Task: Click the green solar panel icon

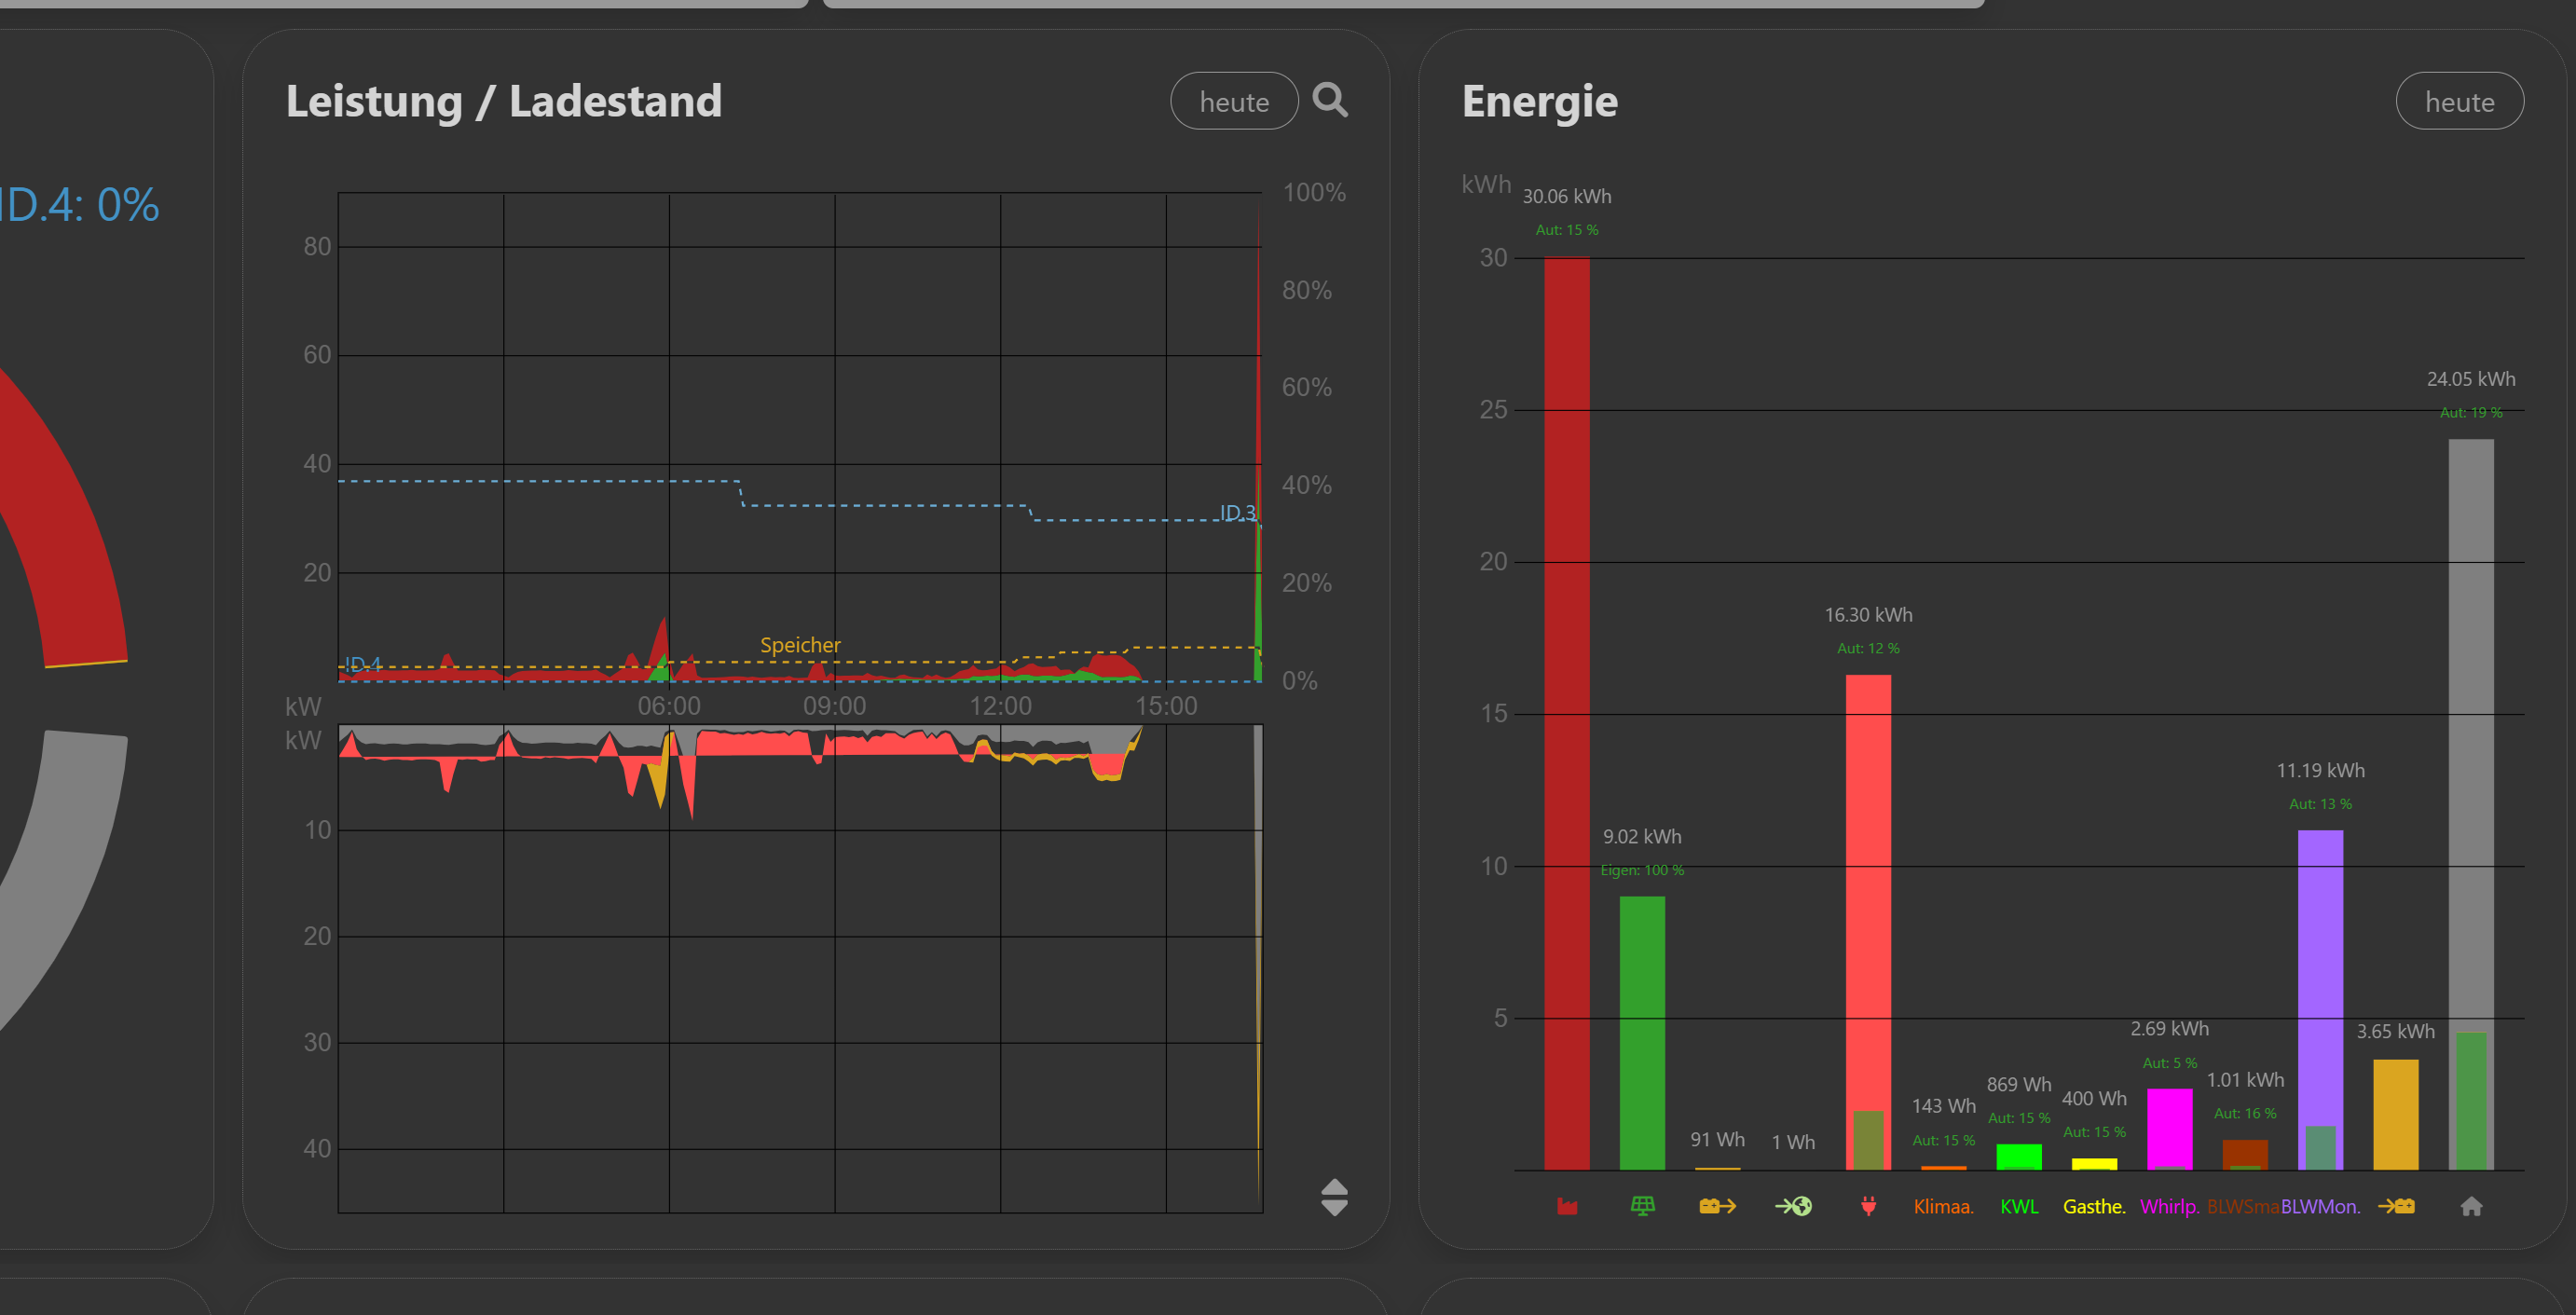Action: point(1642,1206)
